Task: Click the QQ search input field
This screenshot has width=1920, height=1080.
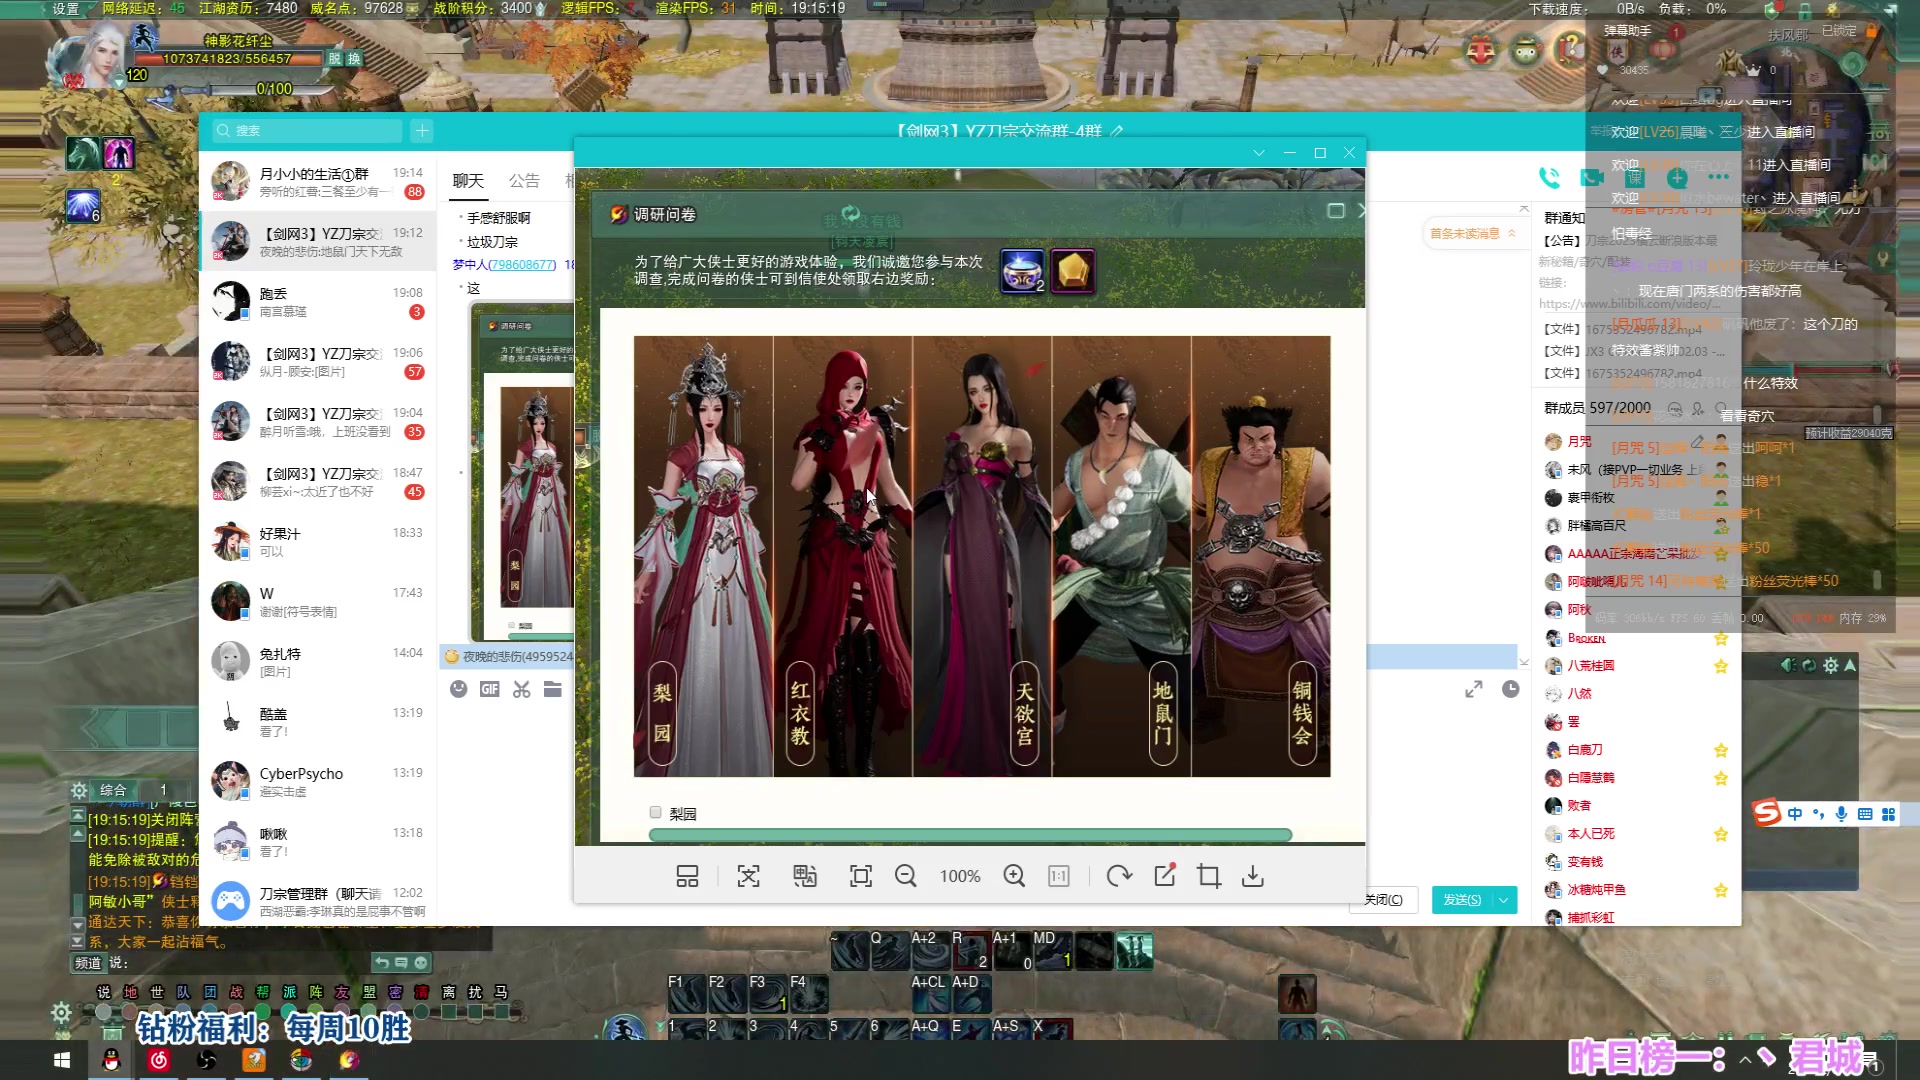Action: tap(307, 130)
